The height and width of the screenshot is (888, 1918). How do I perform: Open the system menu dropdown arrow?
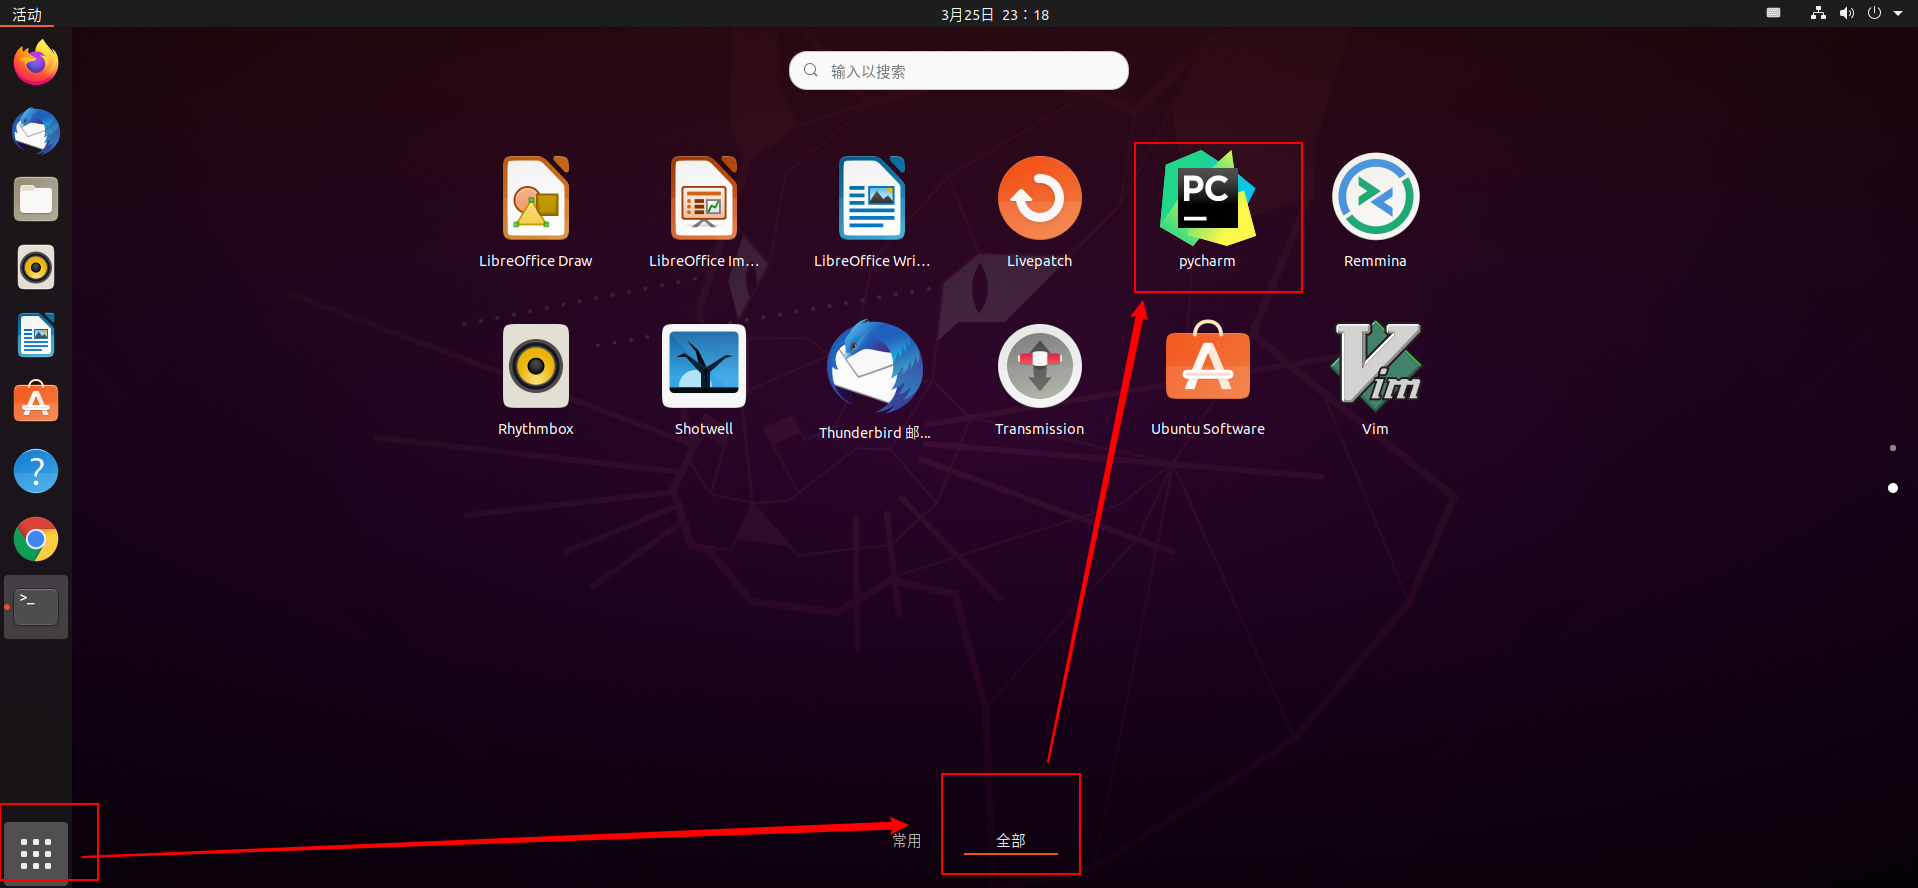1898,14
